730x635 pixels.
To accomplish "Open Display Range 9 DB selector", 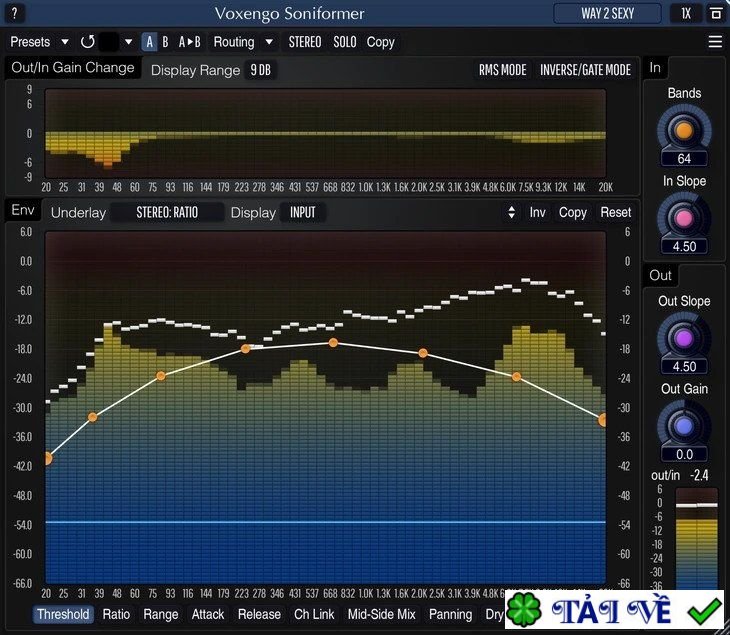I will (x=261, y=70).
